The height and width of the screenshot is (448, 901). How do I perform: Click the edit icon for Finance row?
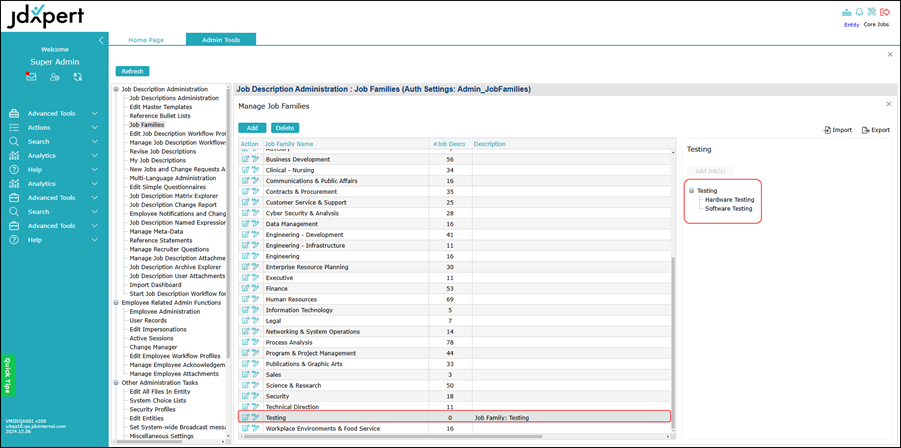245,288
